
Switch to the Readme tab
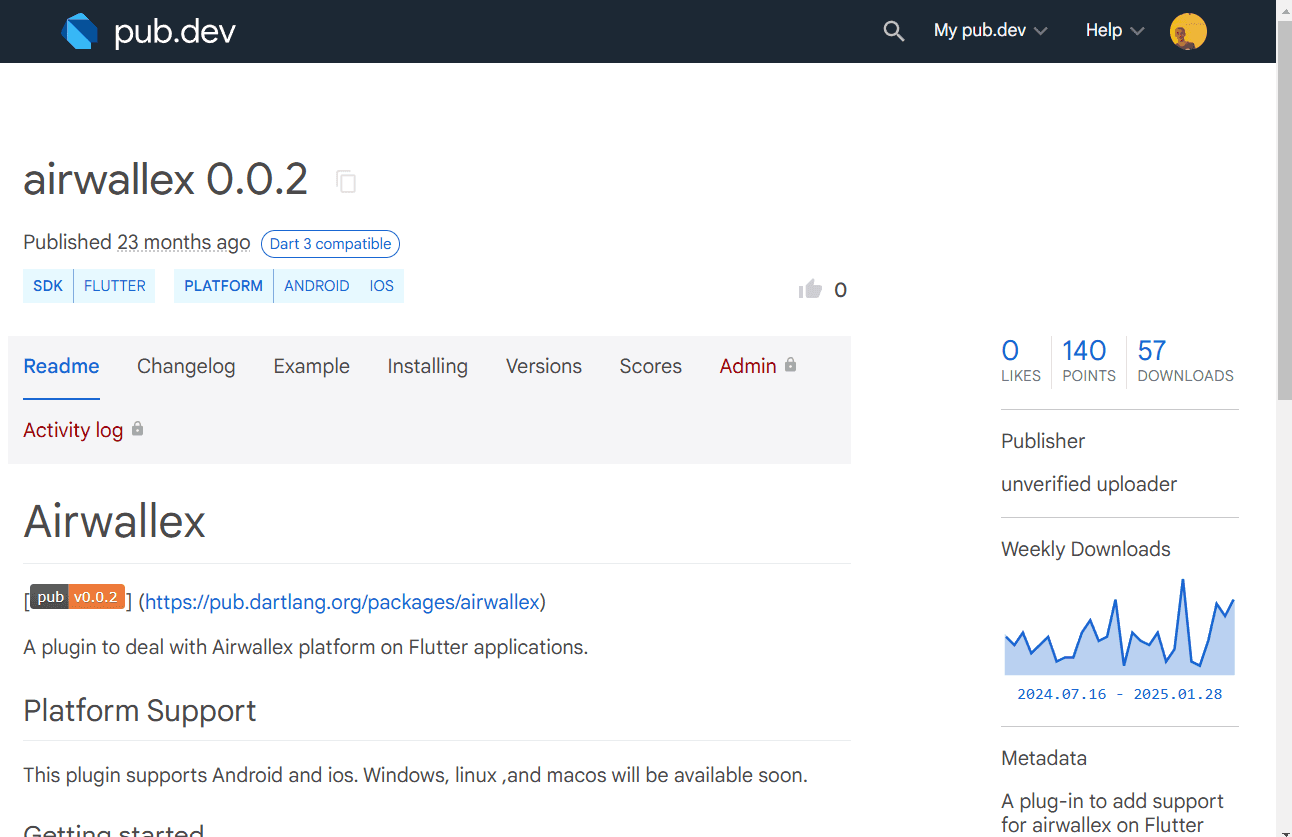(61, 366)
